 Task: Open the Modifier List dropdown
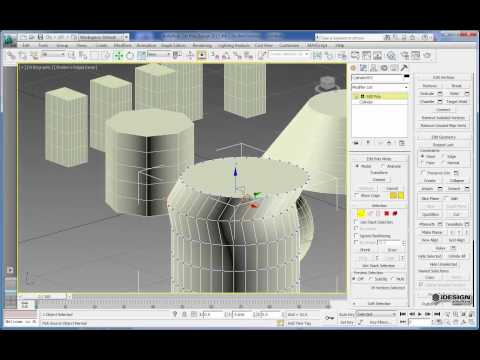click(380, 87)
